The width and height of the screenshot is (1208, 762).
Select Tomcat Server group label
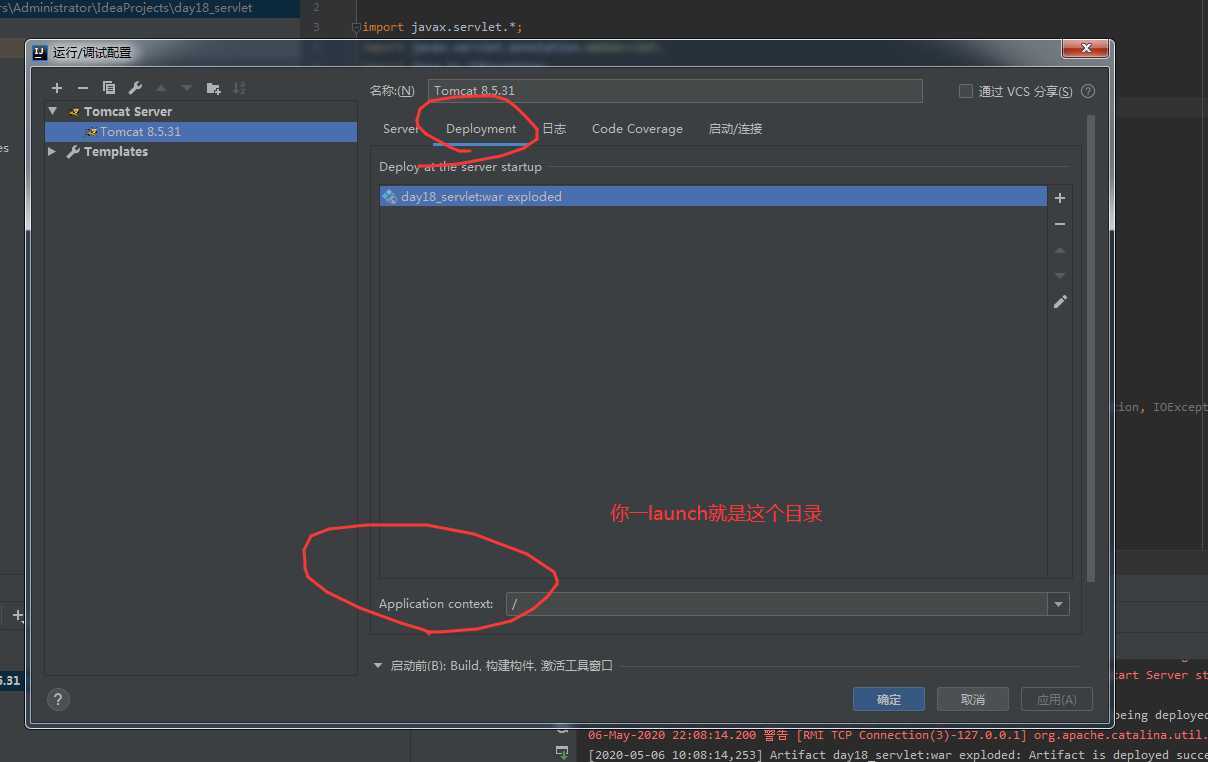click(128, 111)
